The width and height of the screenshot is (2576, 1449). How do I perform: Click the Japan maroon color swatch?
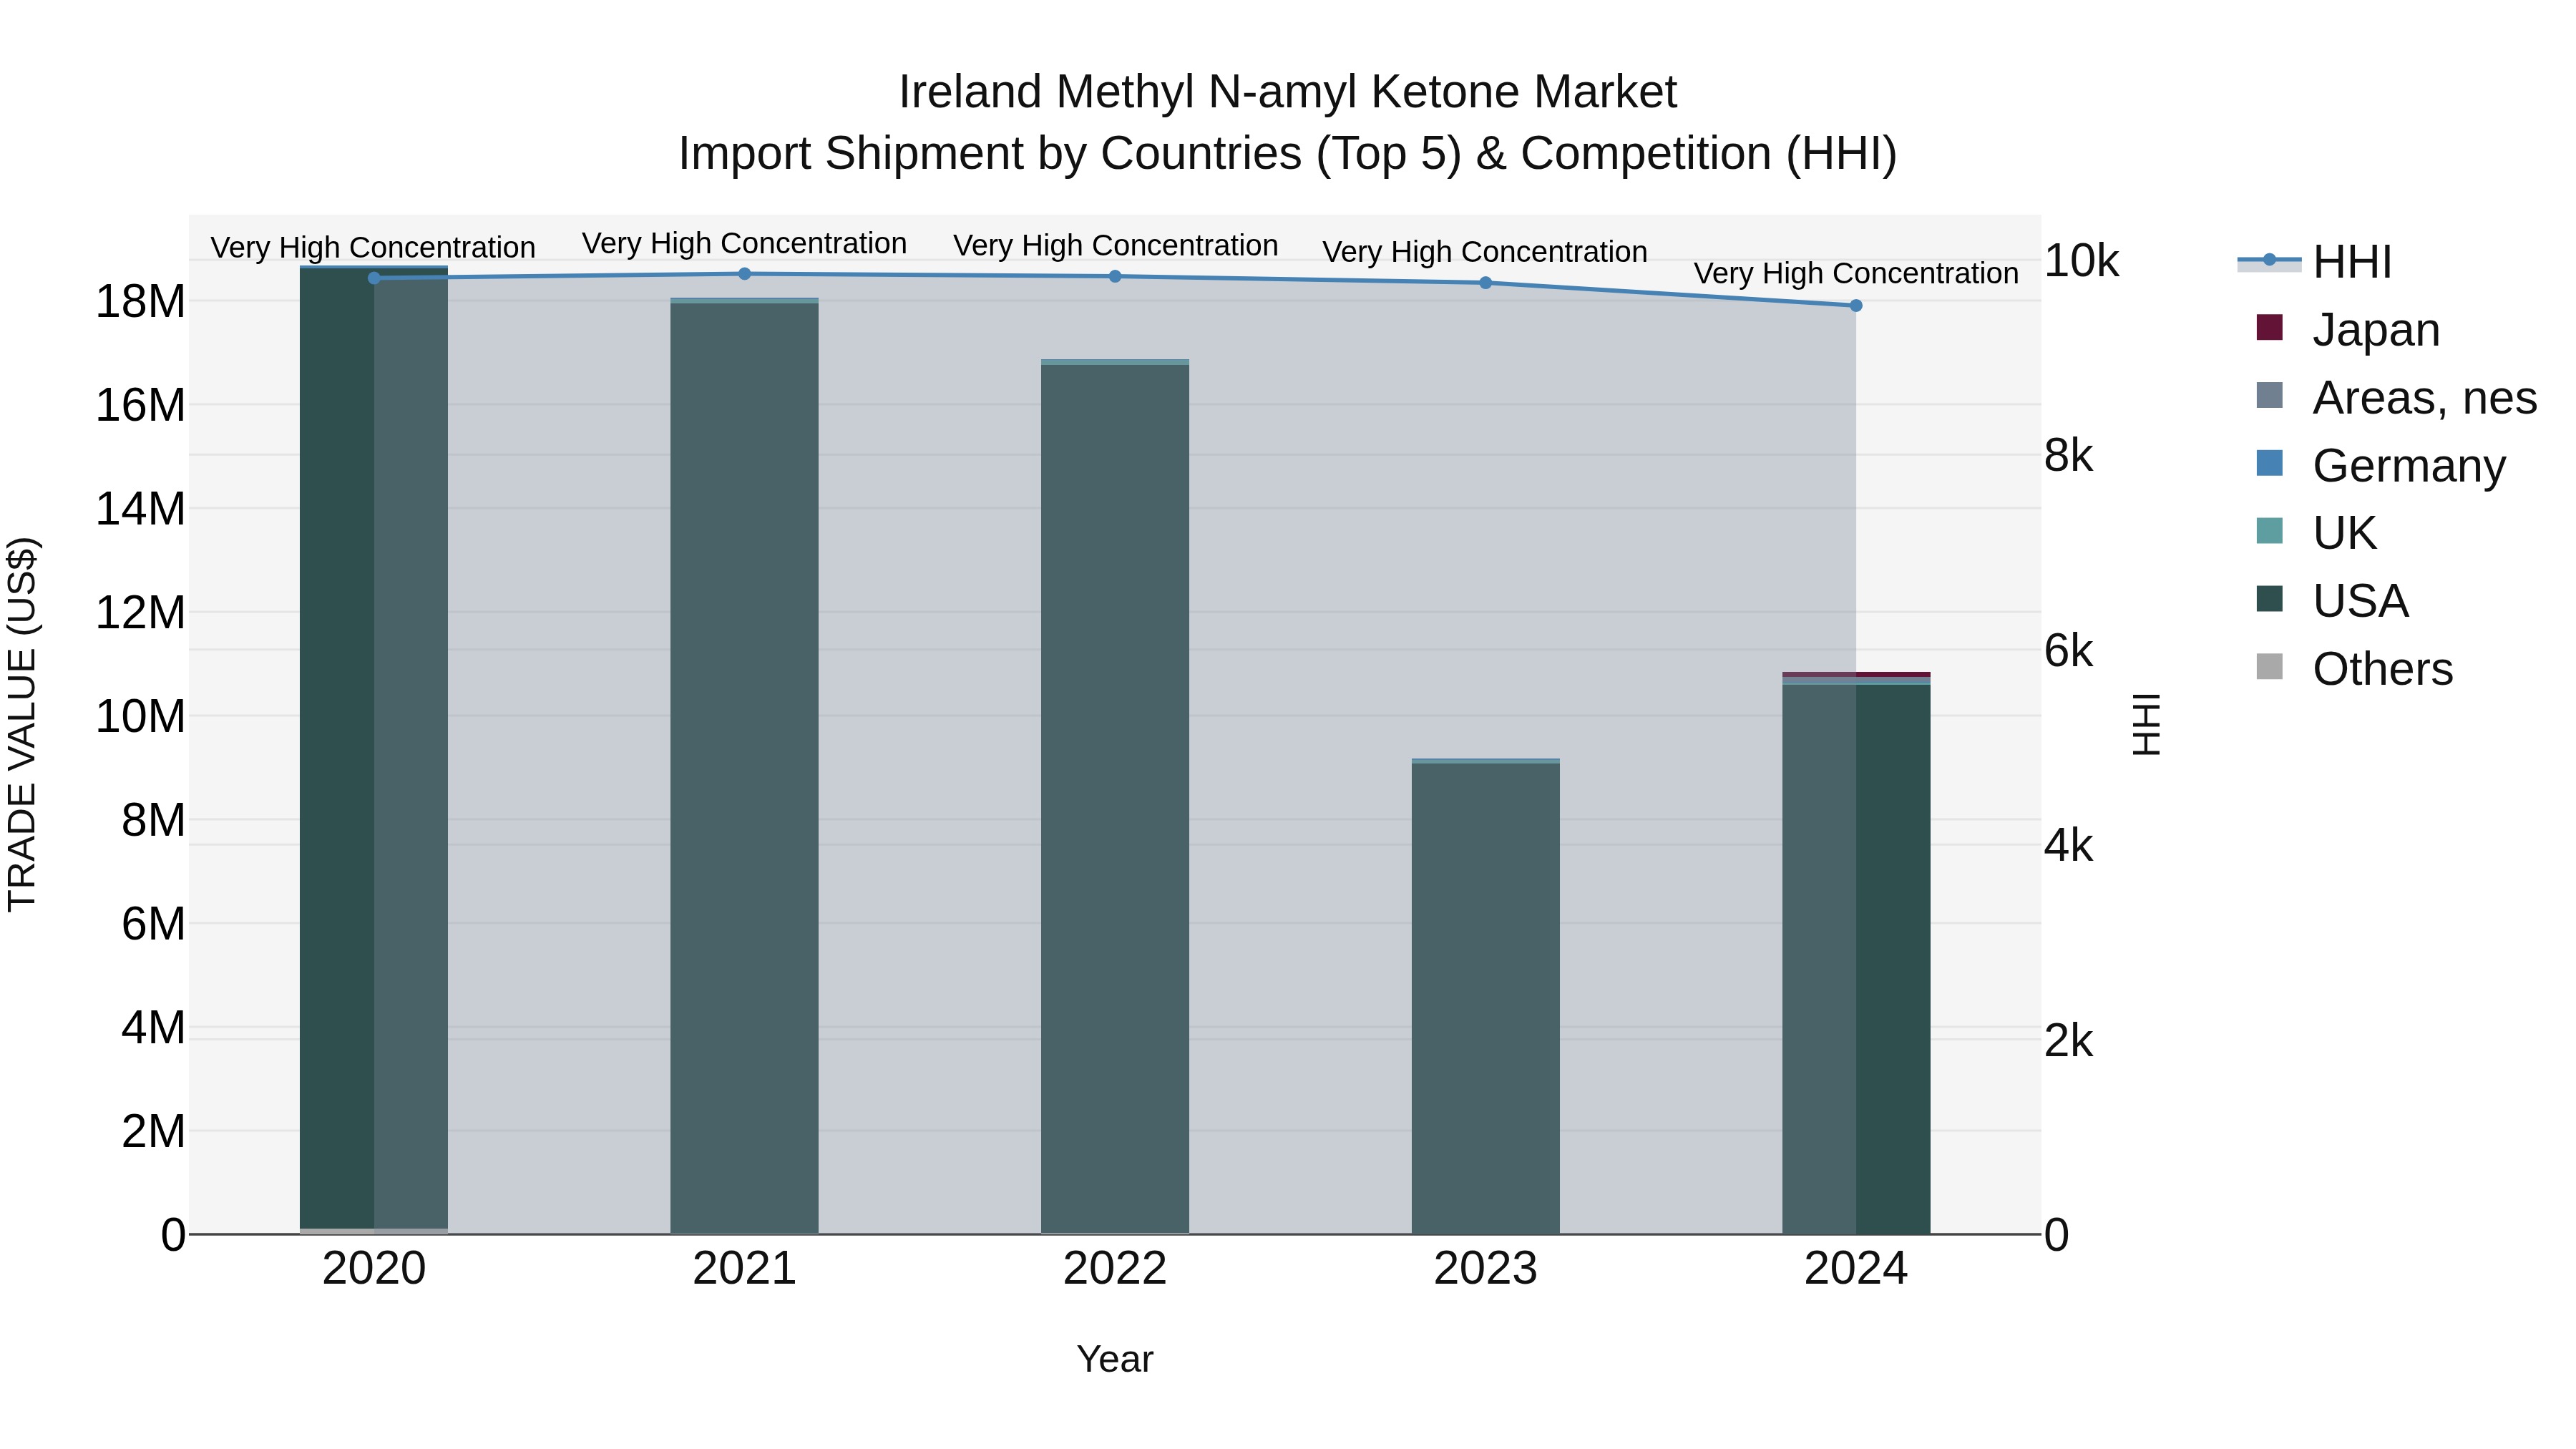tap(2270, 327)
